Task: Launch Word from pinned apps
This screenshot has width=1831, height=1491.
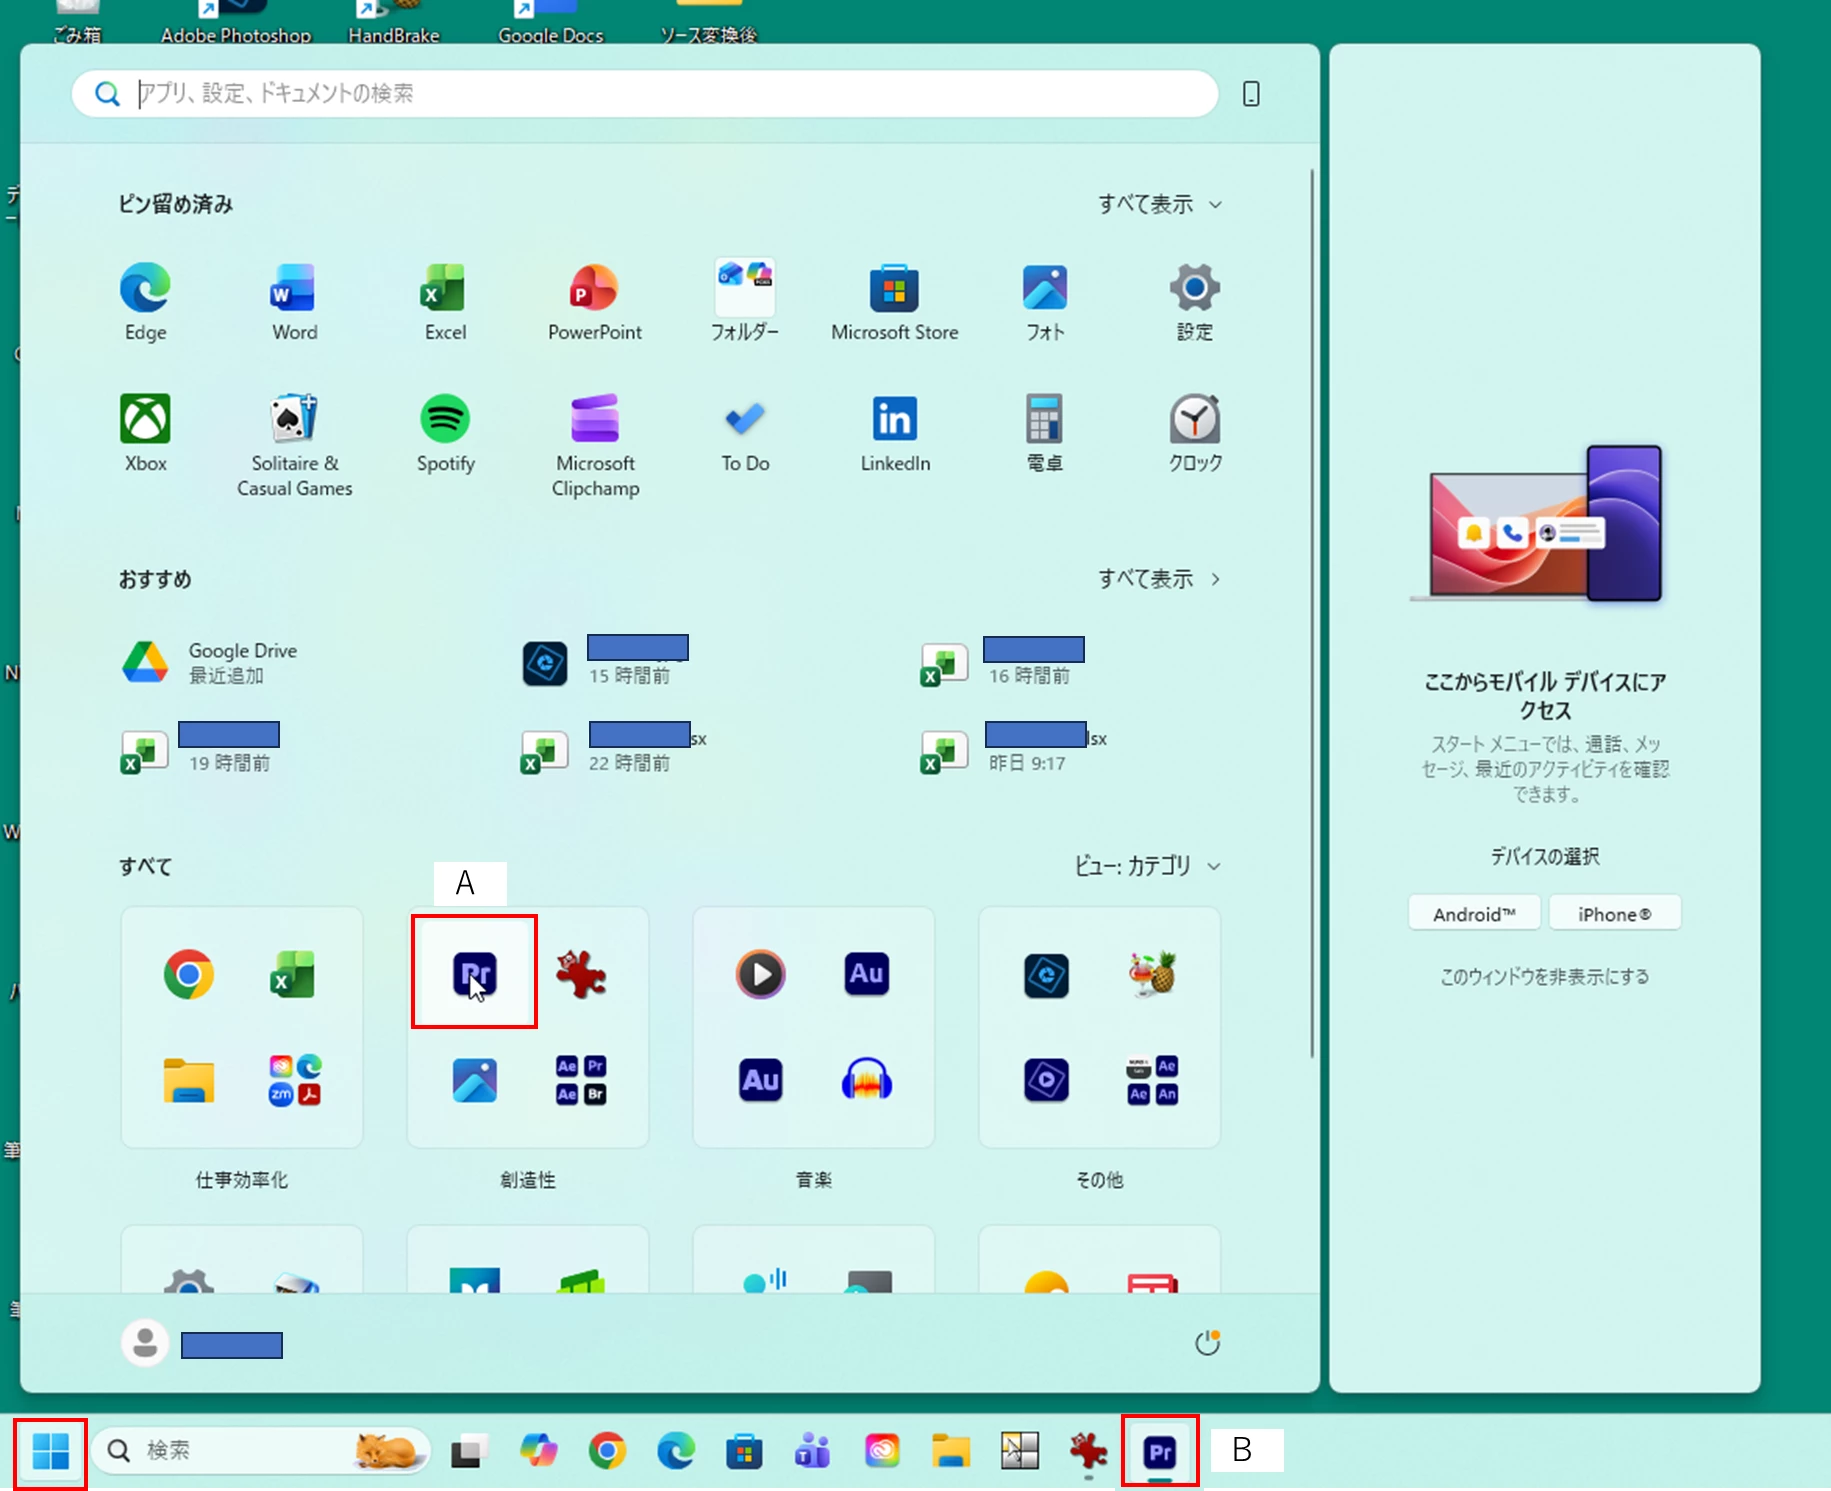Action: coord(294,302)
